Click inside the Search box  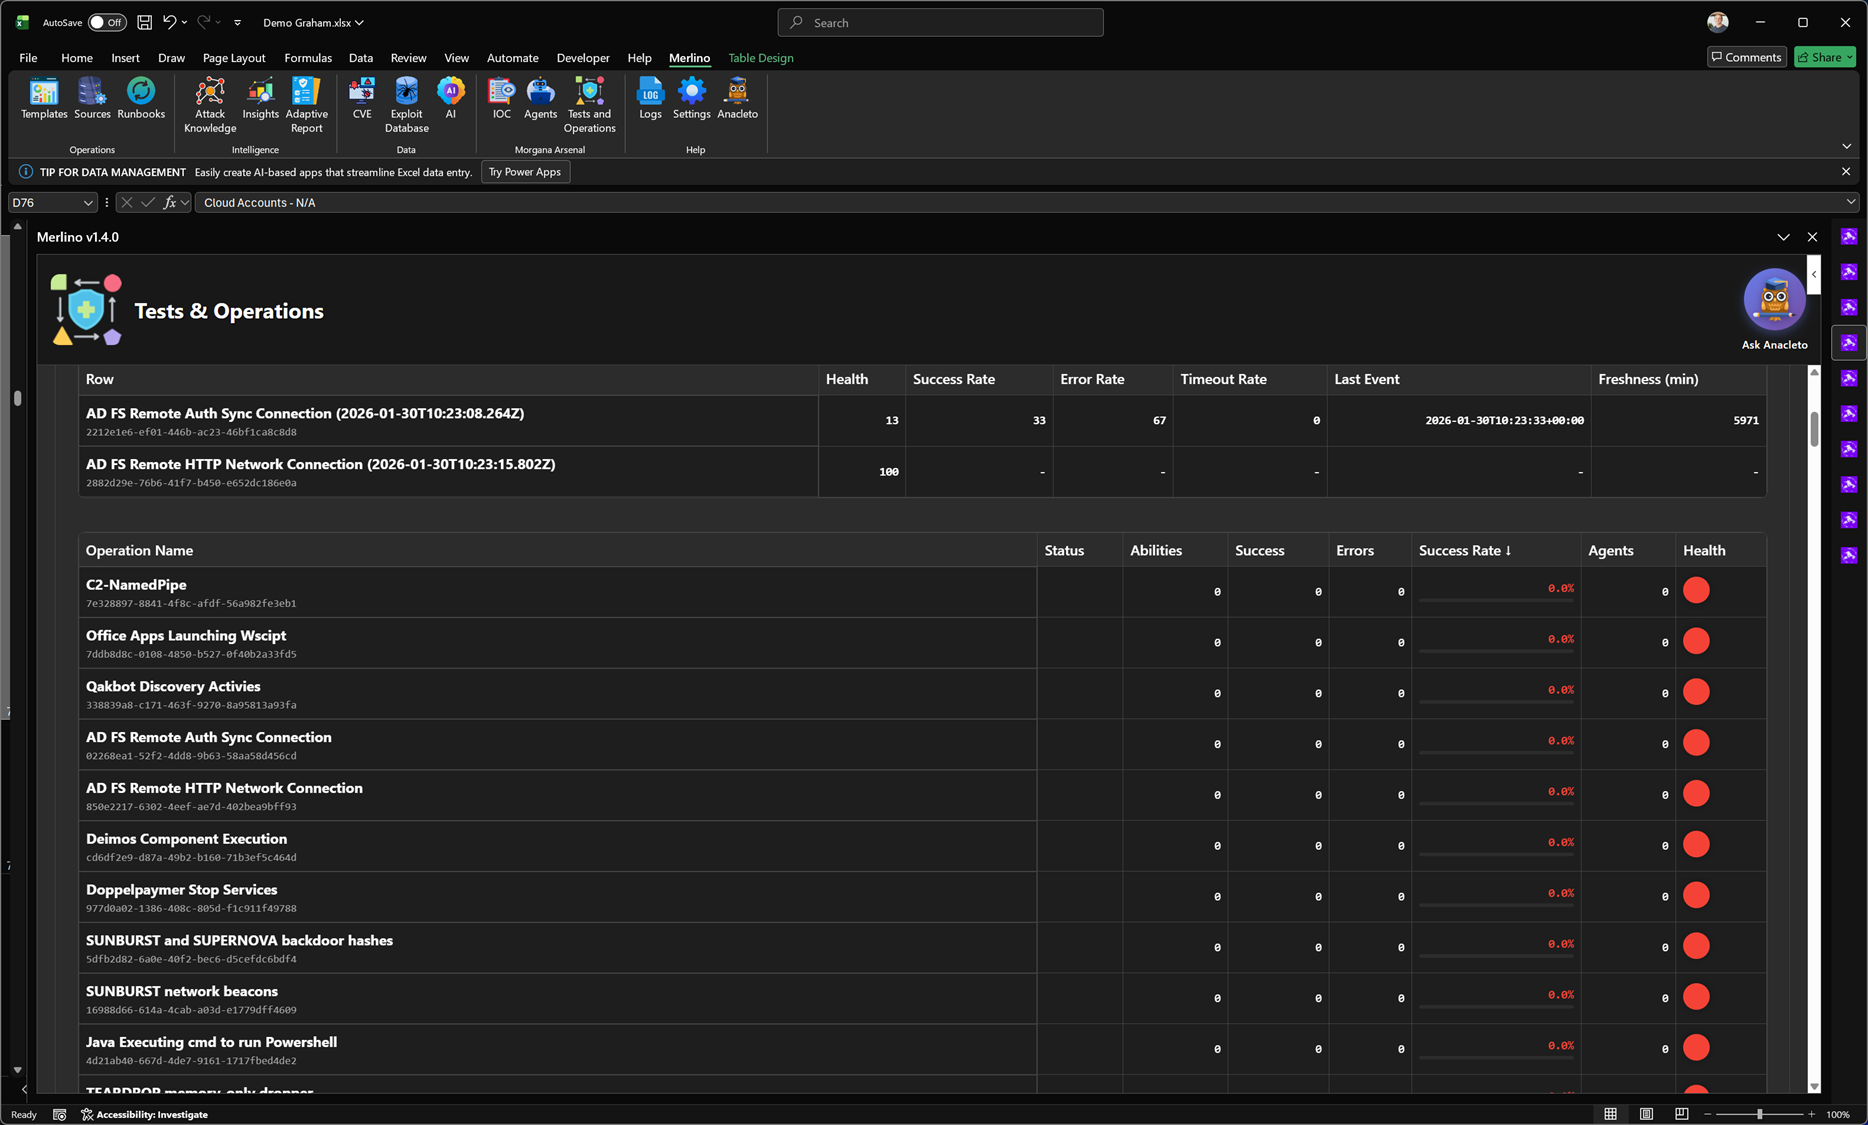(x=940, y=22)
